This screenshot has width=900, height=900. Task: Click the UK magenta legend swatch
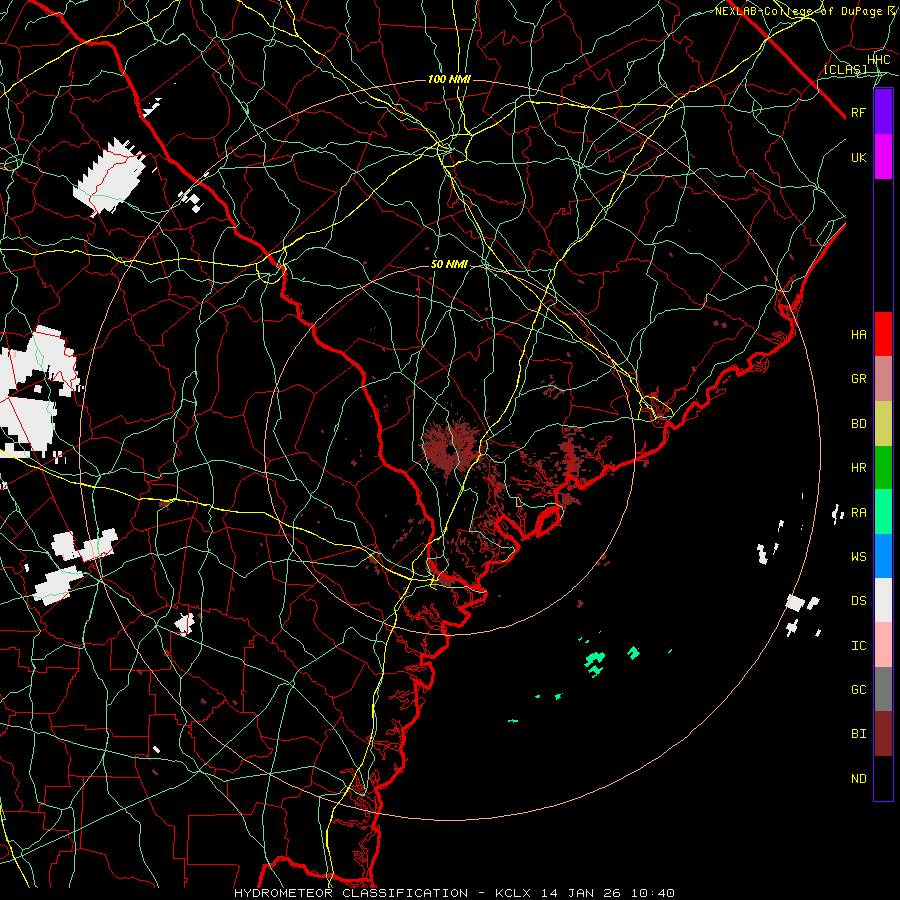[x=883, y=157]
